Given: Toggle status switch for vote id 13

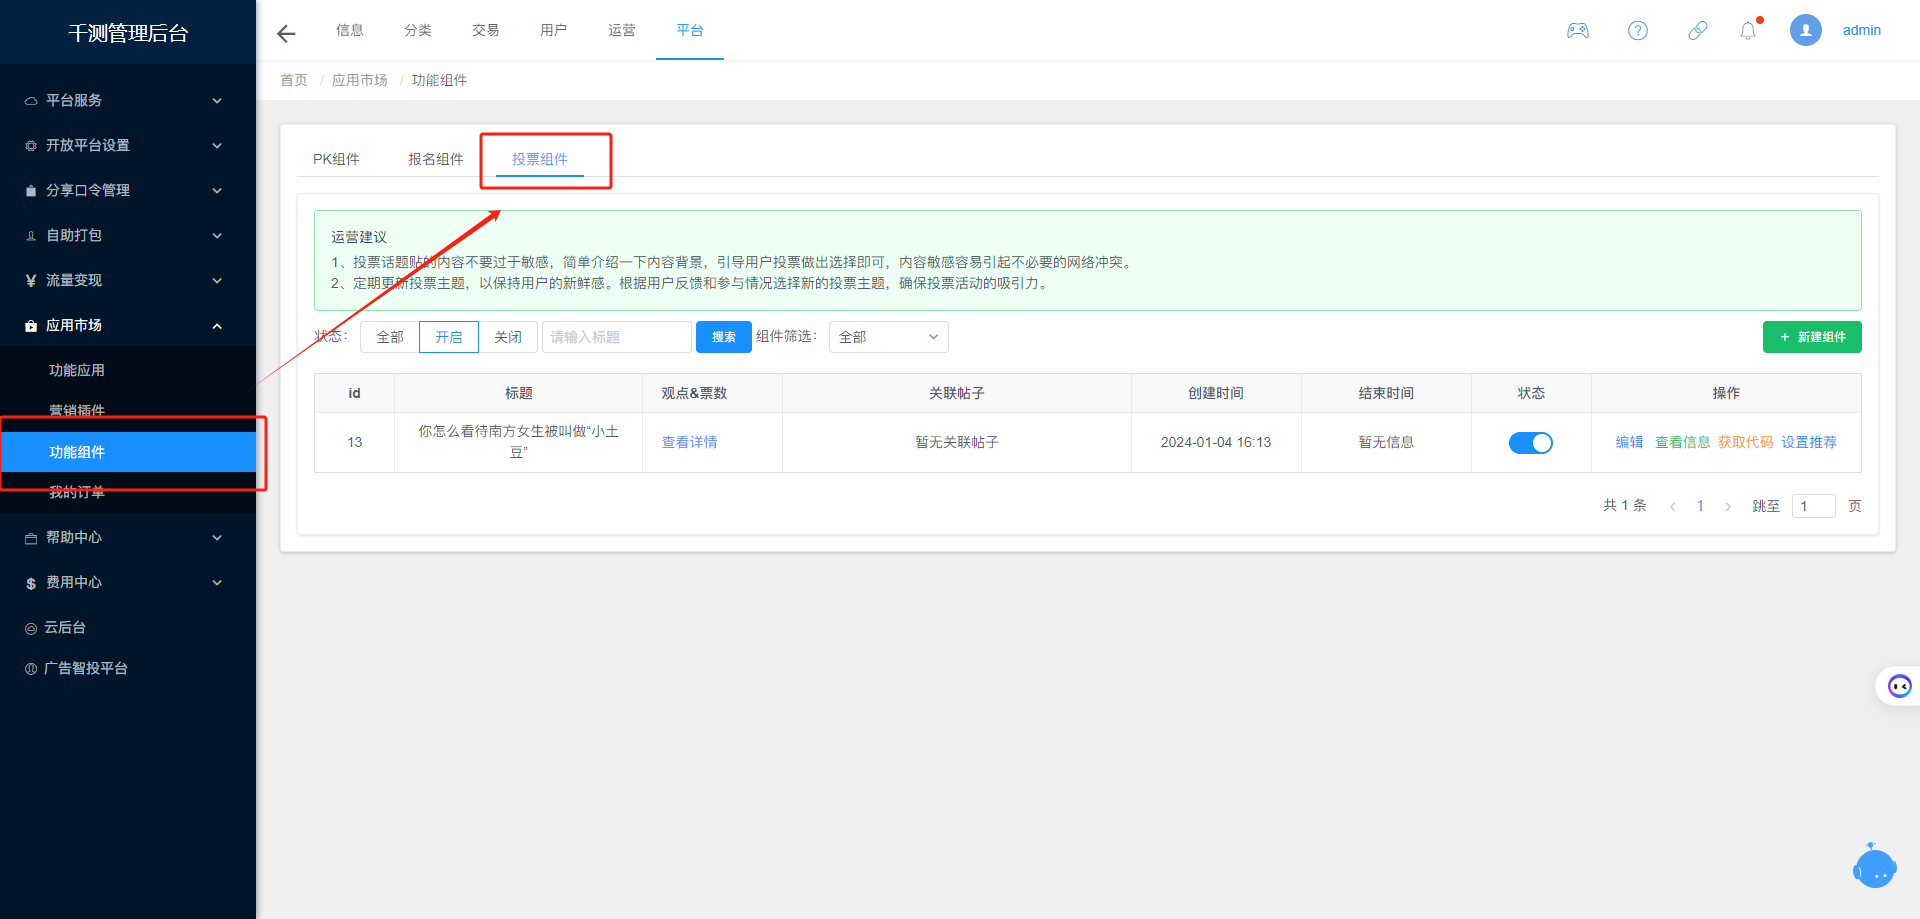Looking at the screenshot, I should (x=1531, y=442).
